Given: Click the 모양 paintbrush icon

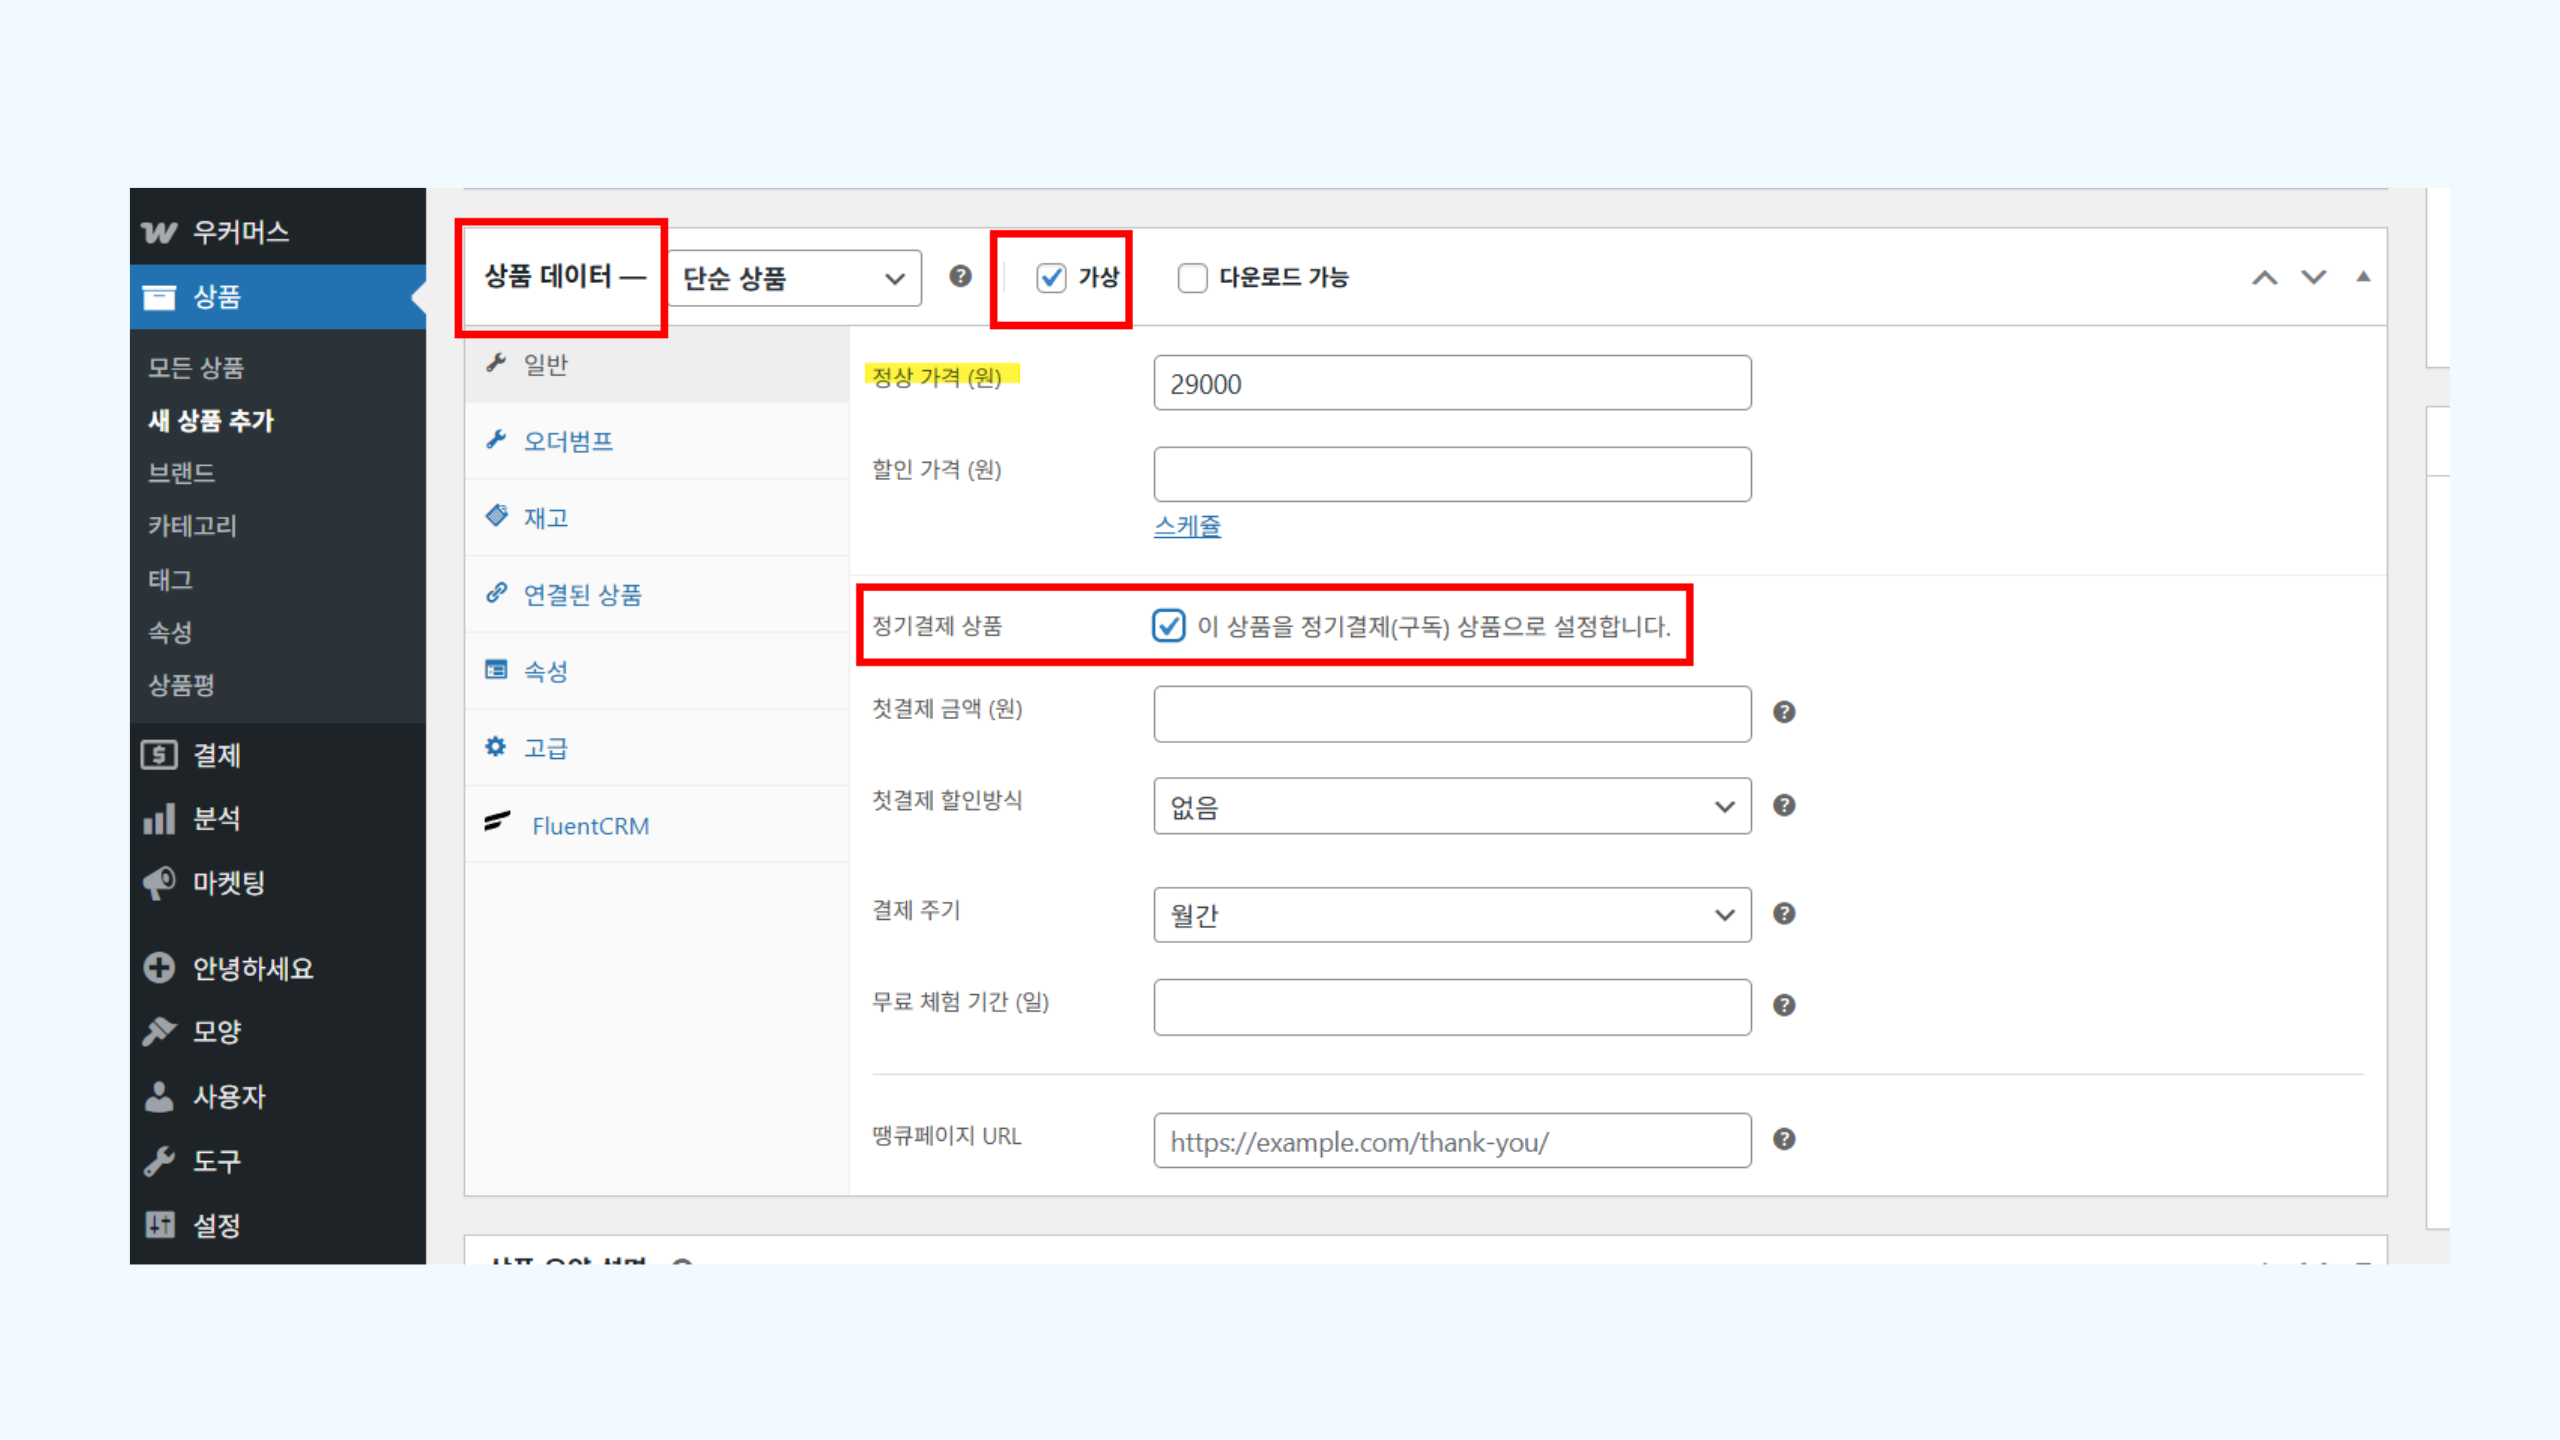Looking at the screenshot, I should pos(159,1031).
